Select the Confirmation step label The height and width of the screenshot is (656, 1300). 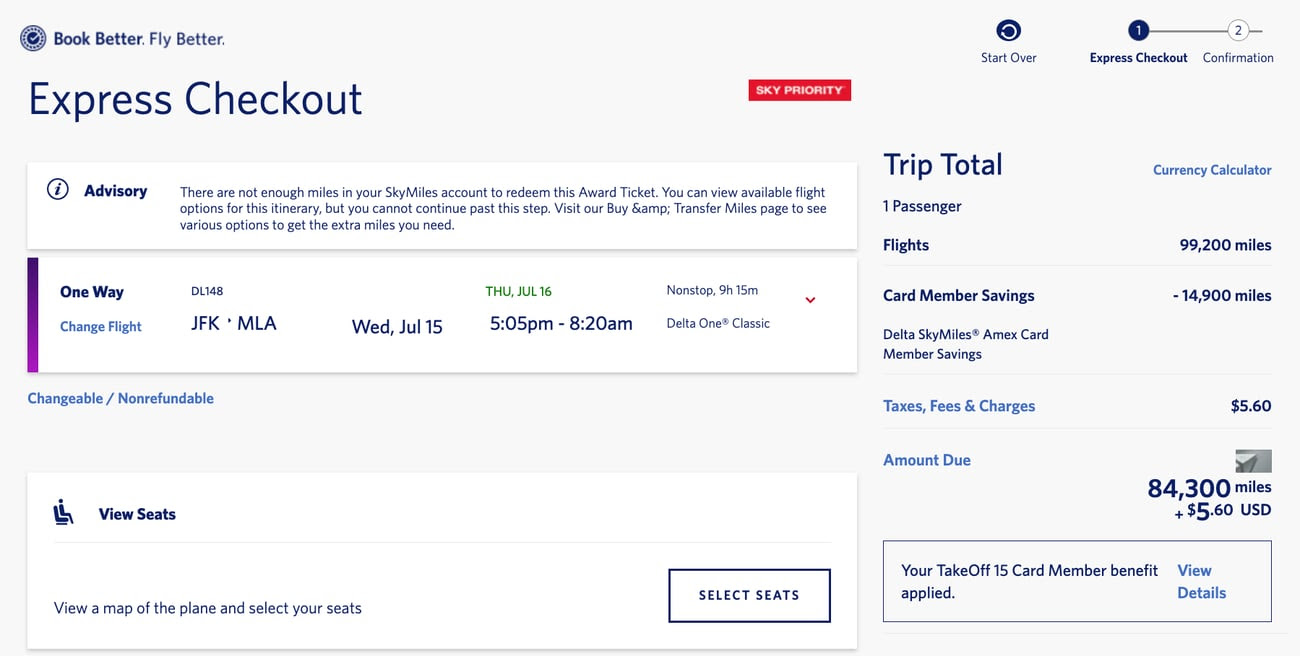pyautogui.click(x=1237, y=57)
